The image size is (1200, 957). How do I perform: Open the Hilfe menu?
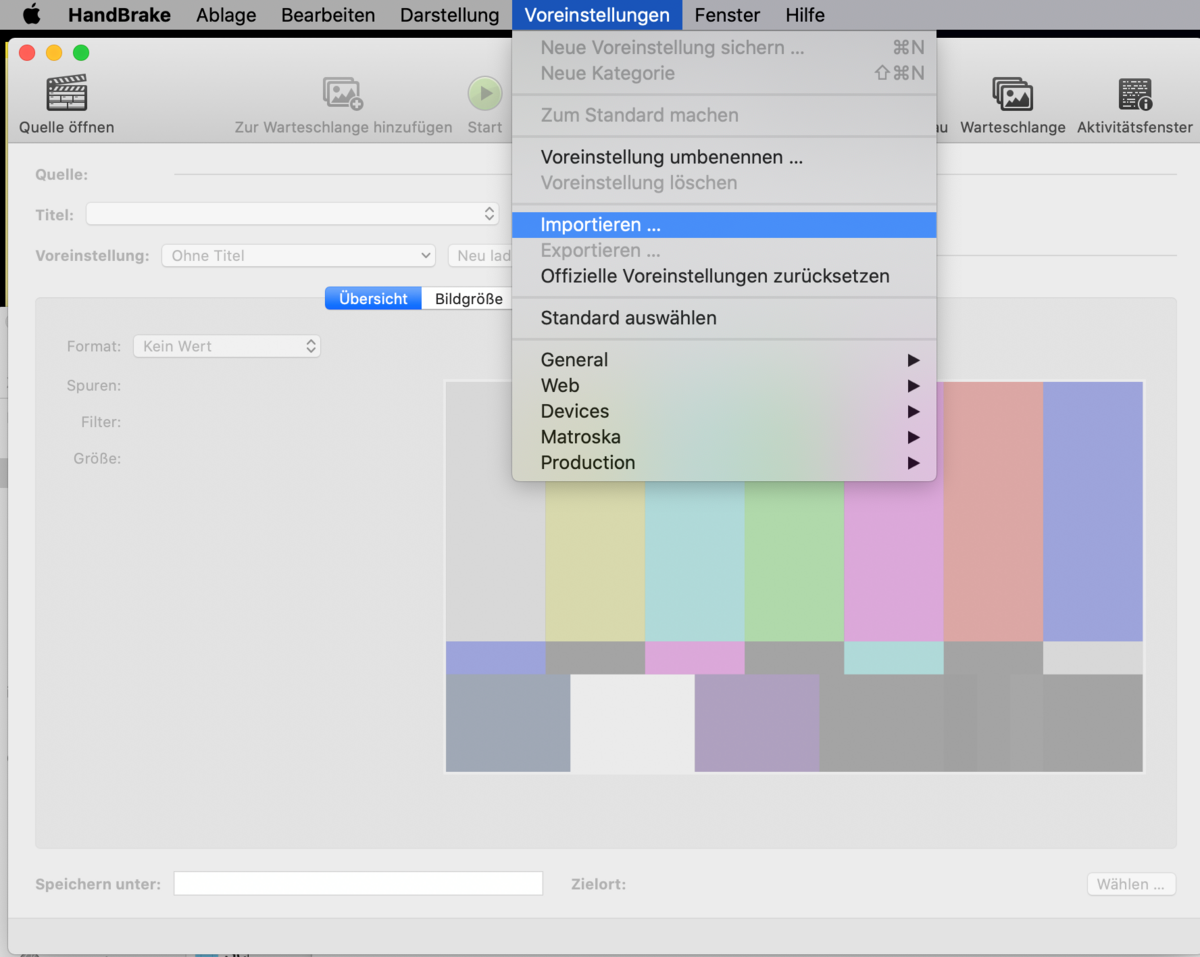(805, 15)
